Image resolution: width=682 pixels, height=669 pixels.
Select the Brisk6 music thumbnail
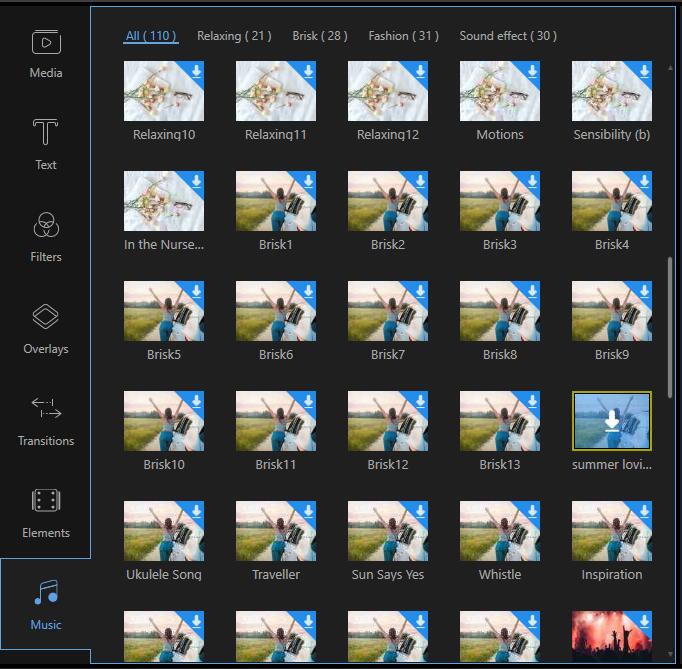[x=276, y=311]
